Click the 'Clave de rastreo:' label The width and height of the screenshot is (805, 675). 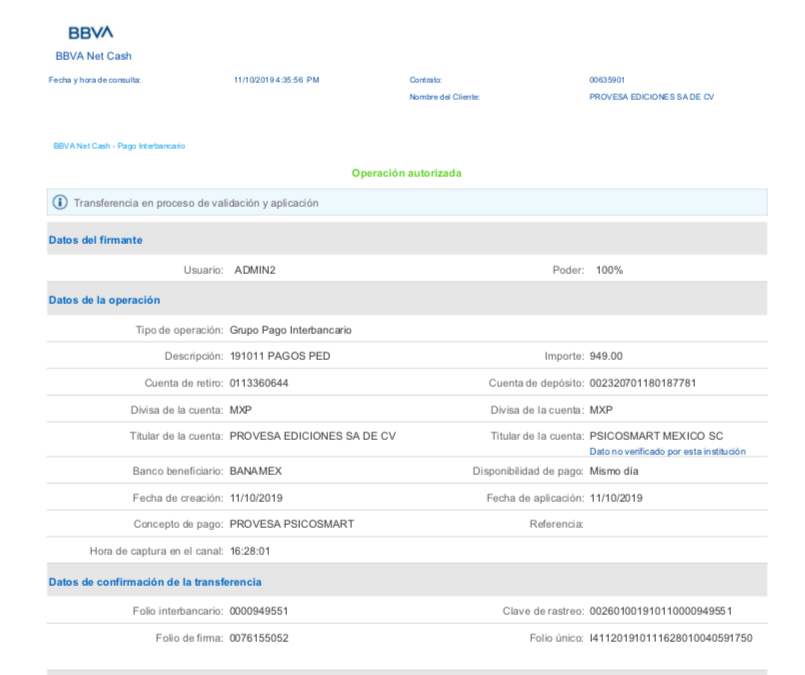(x=543, y=611)
